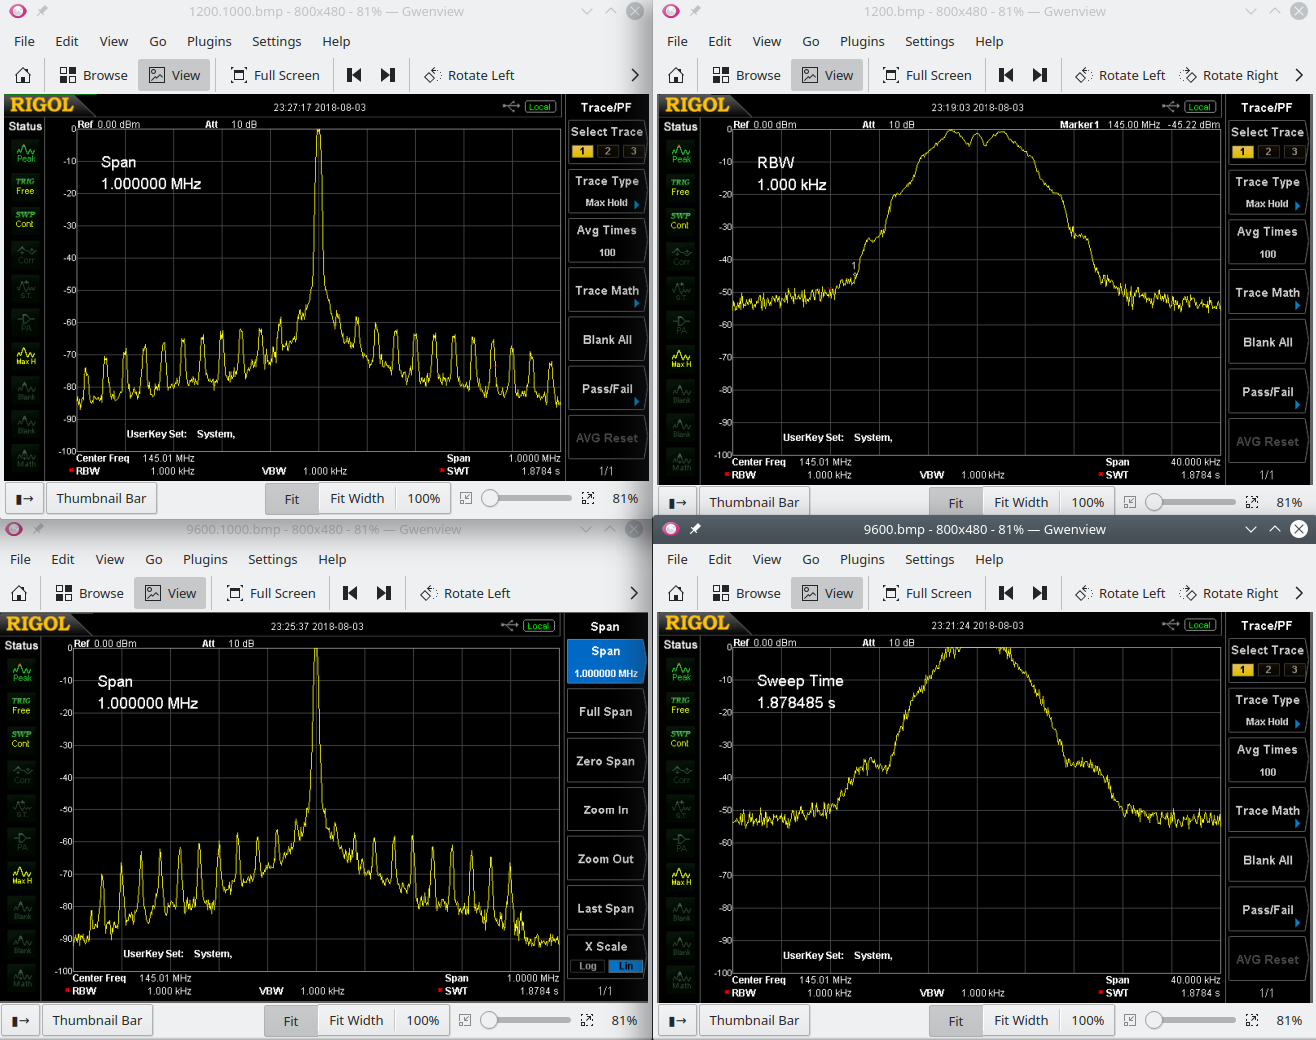Adjust zoom slider in 9600.bmp window

tap(1191, 1020)
